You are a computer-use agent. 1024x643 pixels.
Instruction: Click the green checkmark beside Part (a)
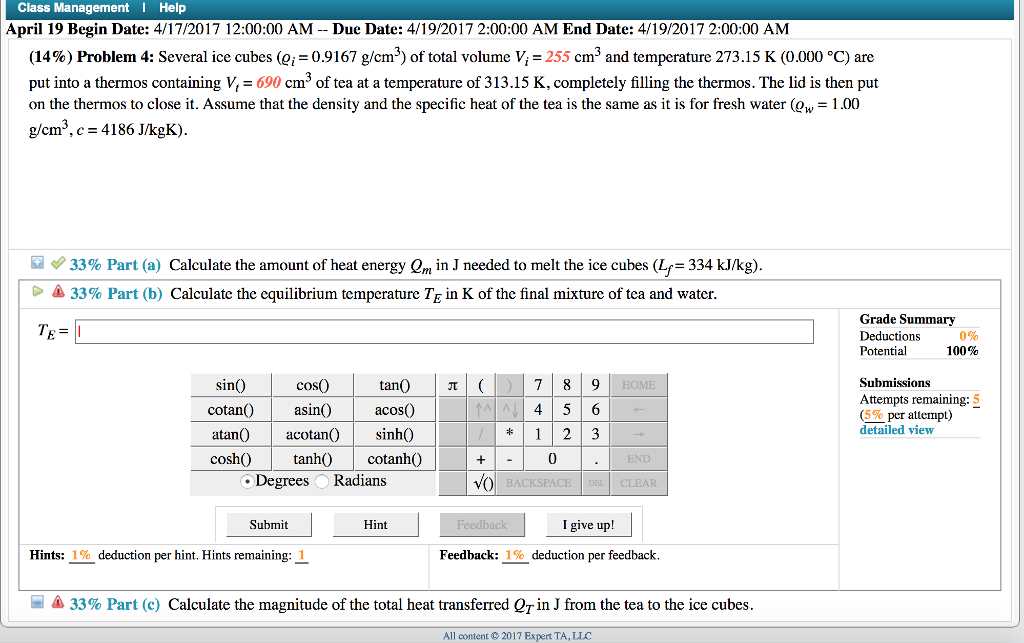pos(57,263)
